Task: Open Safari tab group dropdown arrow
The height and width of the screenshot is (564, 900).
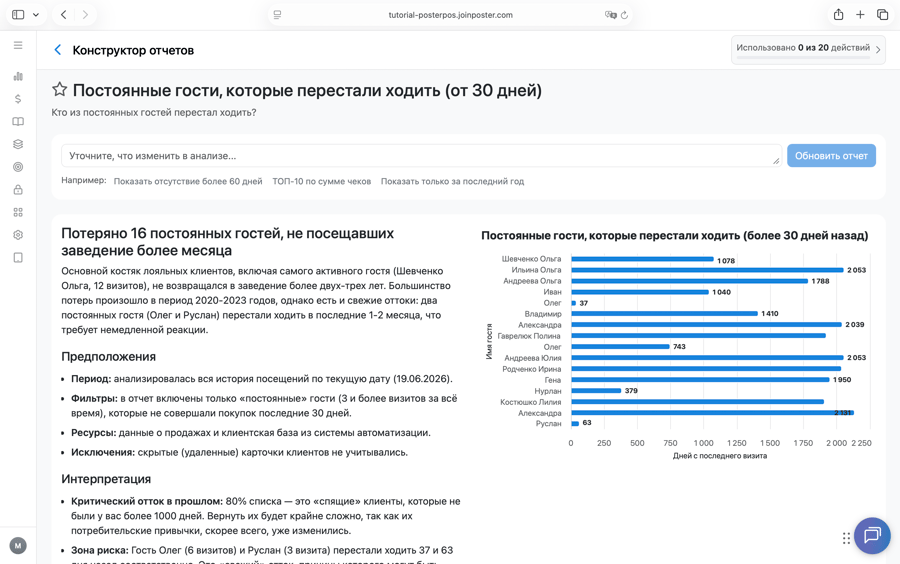Action: [36, 15]
